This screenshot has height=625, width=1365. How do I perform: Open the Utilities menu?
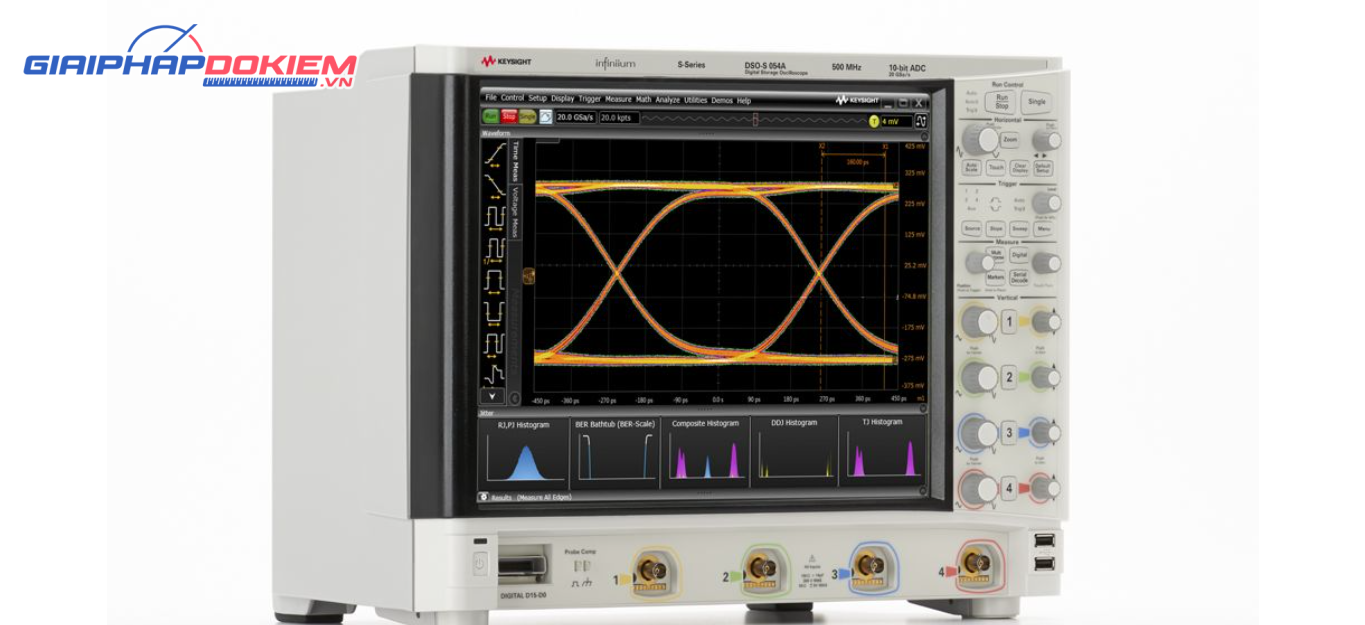coord(695,100)
